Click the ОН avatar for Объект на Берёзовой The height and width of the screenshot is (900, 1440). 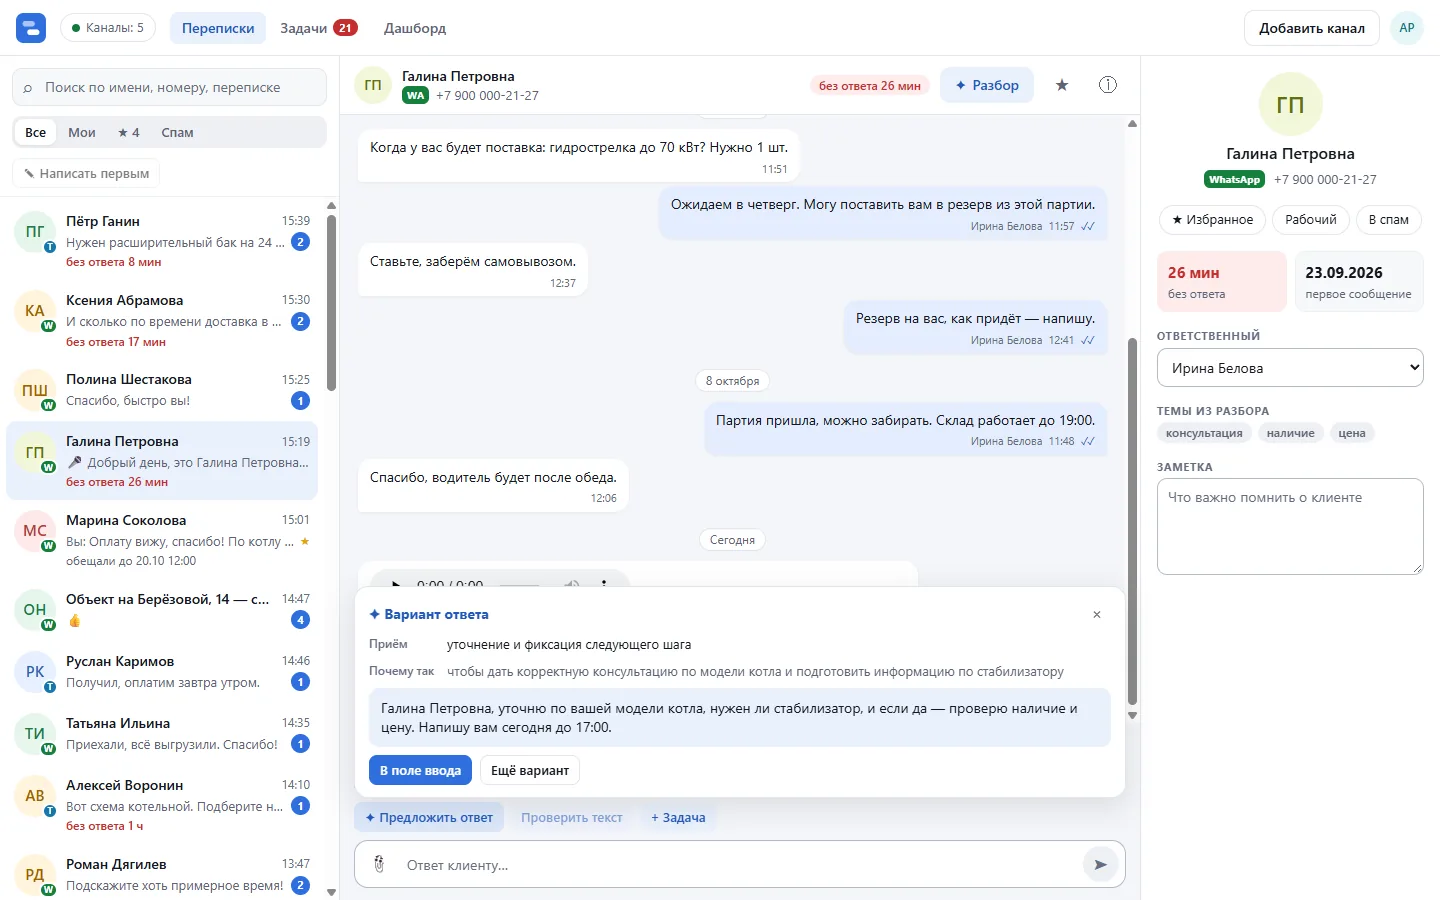[x=35, y=610]
